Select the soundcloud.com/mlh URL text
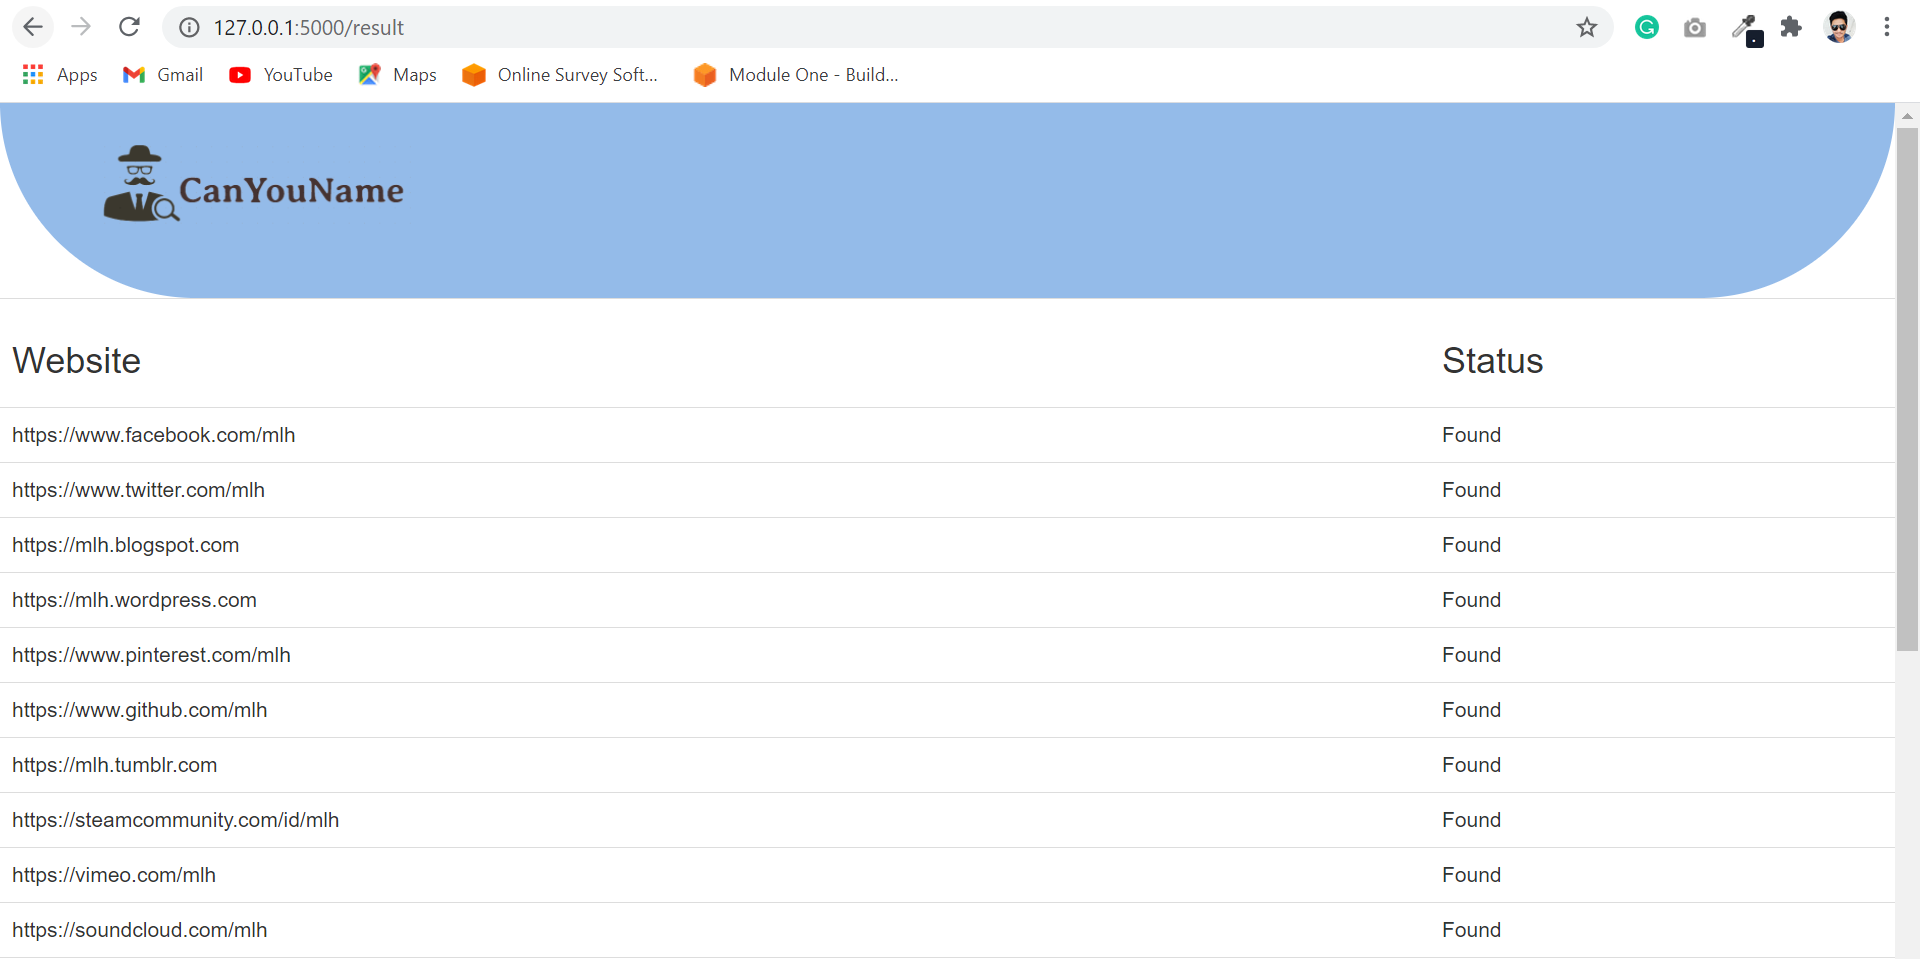The height and width of the screenshot is (959, 1920). [x=140, y=930]
